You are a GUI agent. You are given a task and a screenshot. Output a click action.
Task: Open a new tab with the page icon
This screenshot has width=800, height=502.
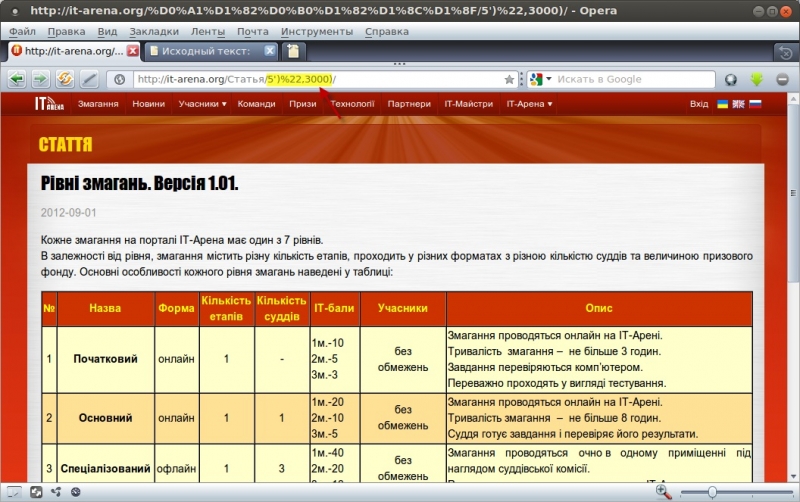(293, 51)
